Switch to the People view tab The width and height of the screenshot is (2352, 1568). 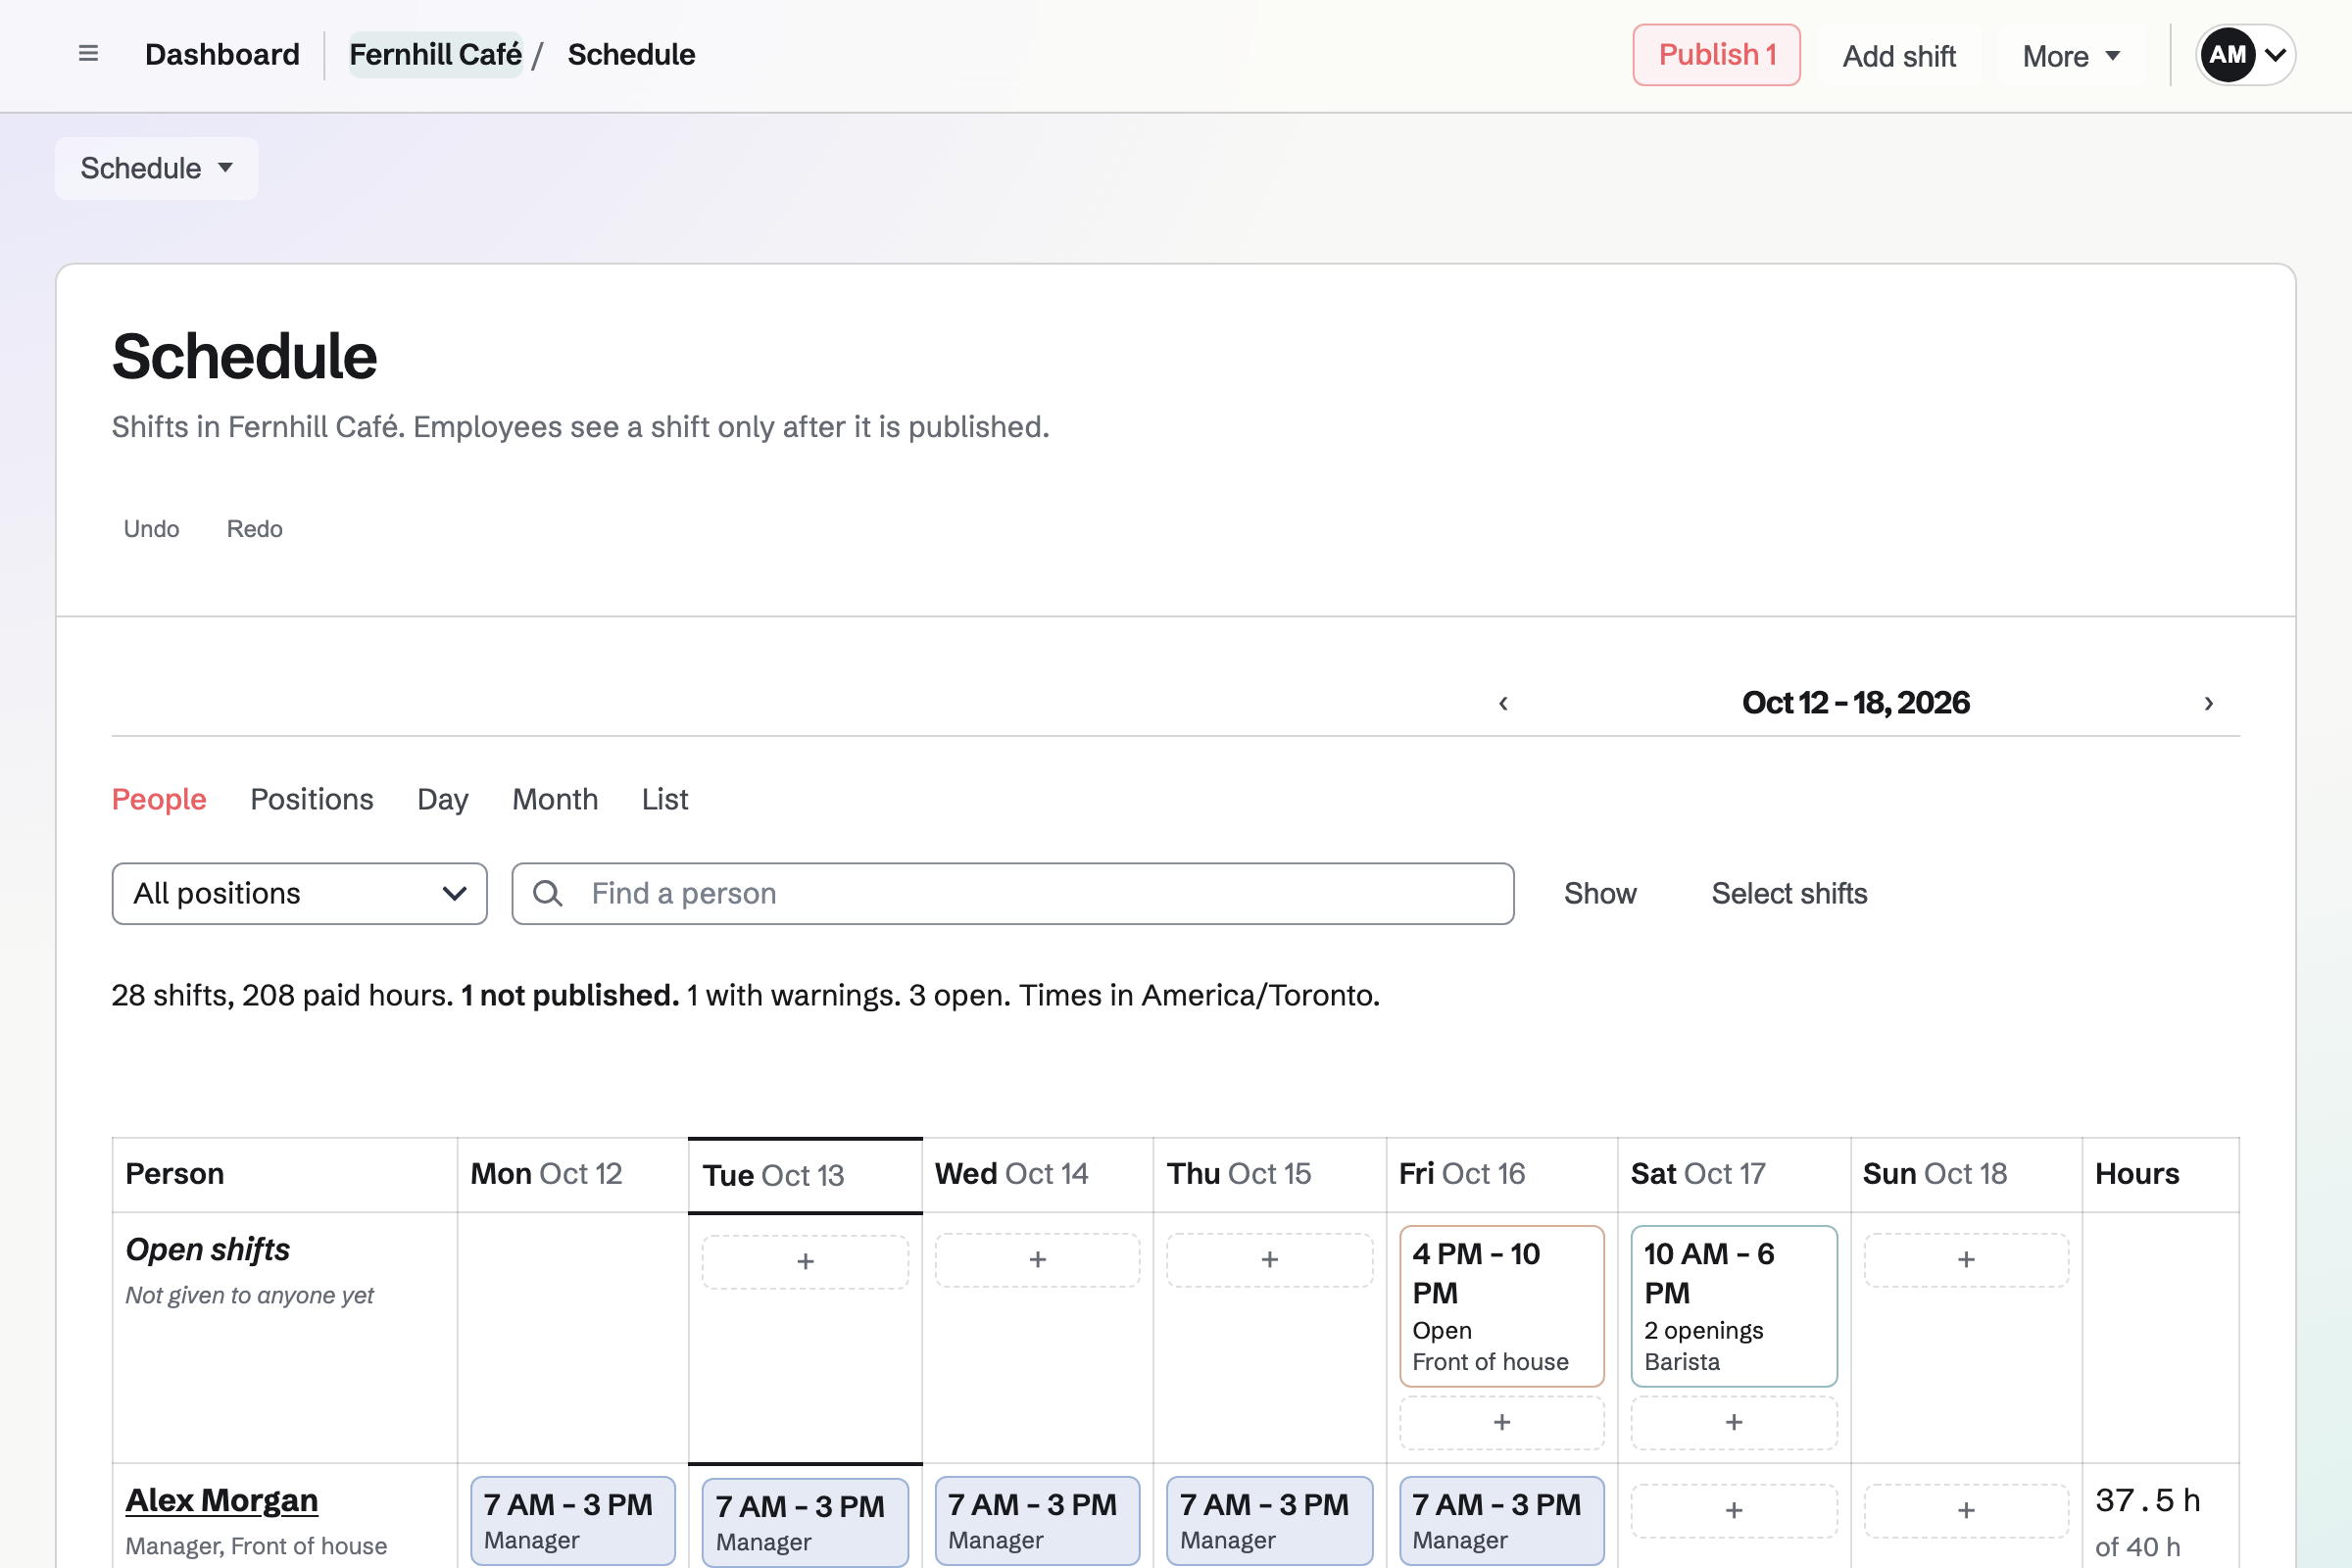(159, 799)
